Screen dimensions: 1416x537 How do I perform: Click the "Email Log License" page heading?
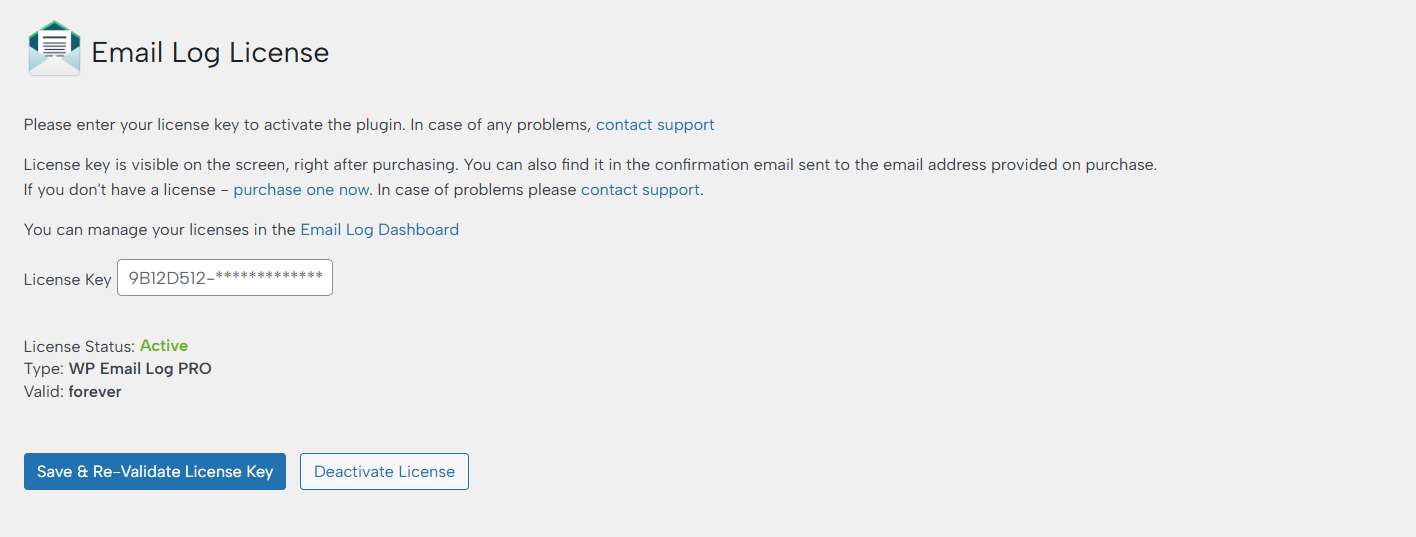pyautogui.click(x=210, y=53)
